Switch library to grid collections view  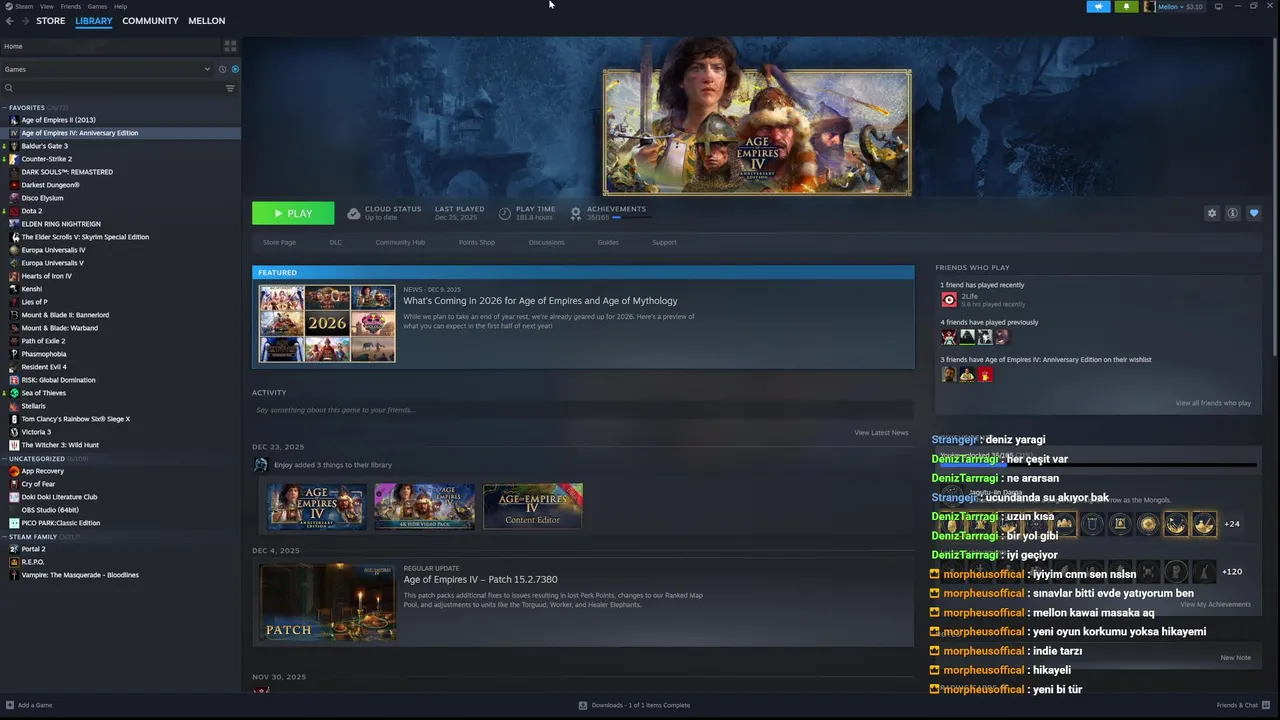click(x=230, y=46)
